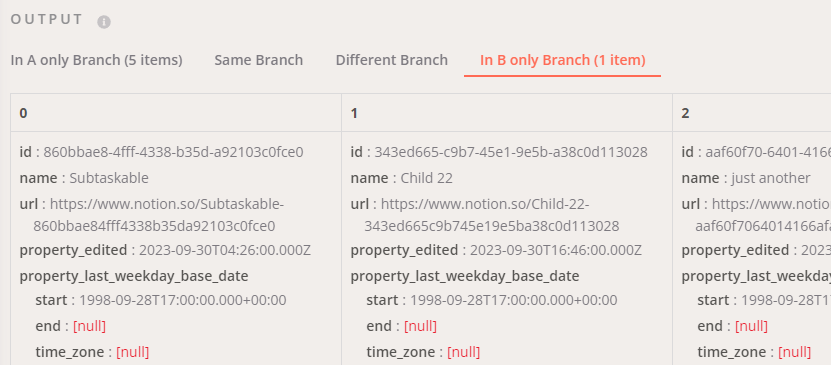This screenshot has height=365, width=831.
Task: Click the OUTPUT panel heading
Action: tap(47, 20)
